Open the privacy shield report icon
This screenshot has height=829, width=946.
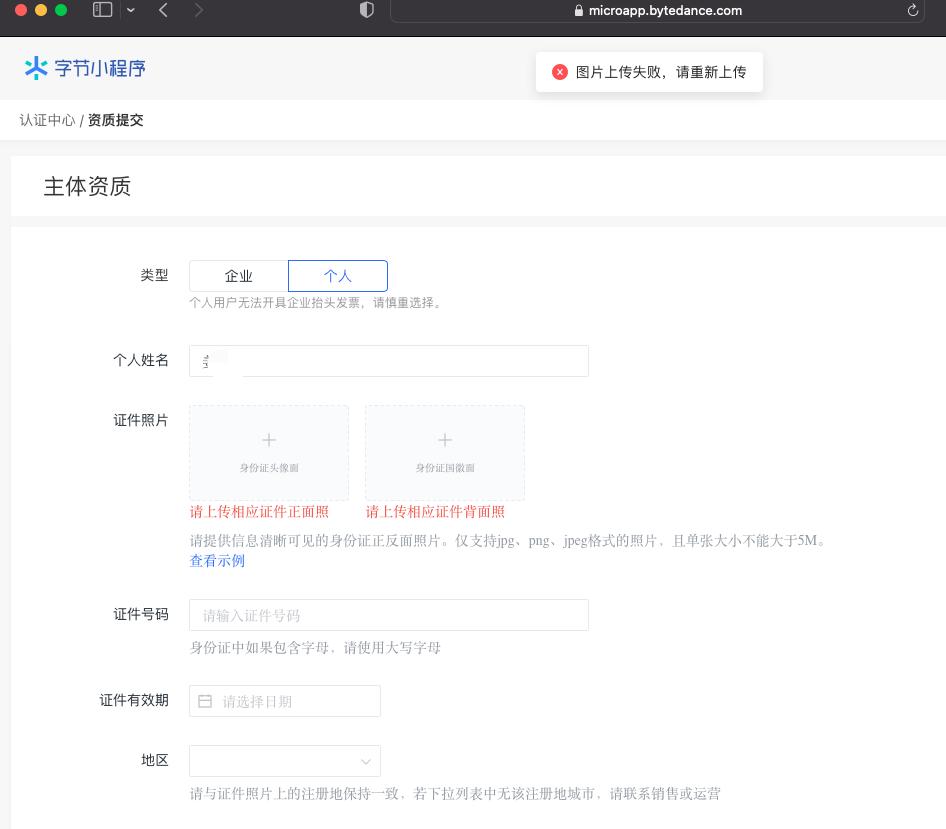point(367,10)
